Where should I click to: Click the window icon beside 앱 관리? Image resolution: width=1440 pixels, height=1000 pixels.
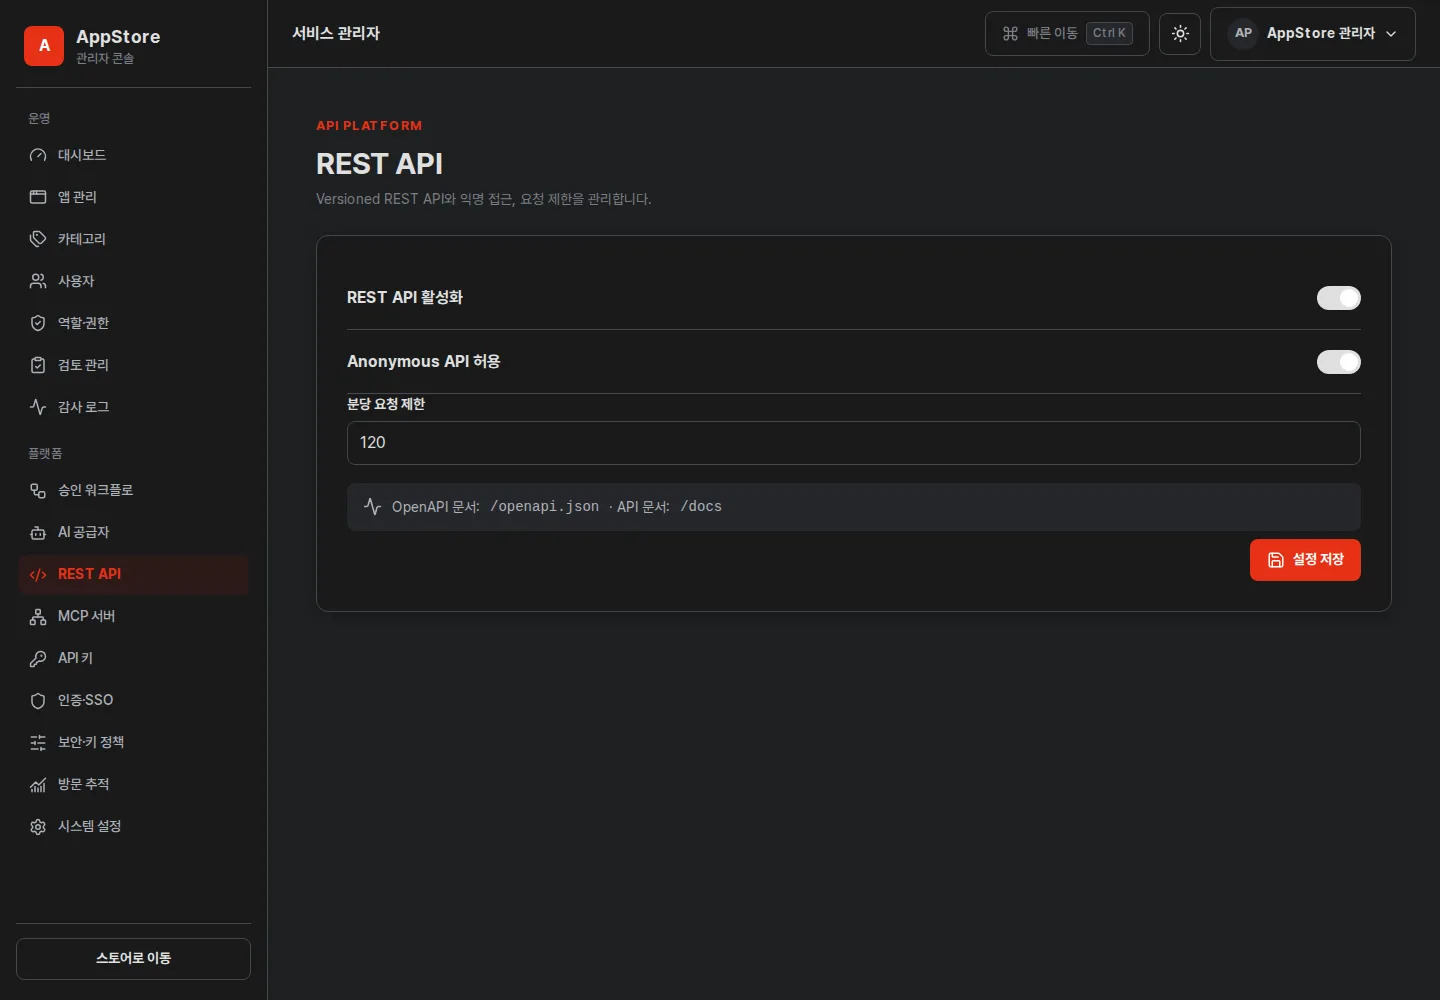coord(38,197)
